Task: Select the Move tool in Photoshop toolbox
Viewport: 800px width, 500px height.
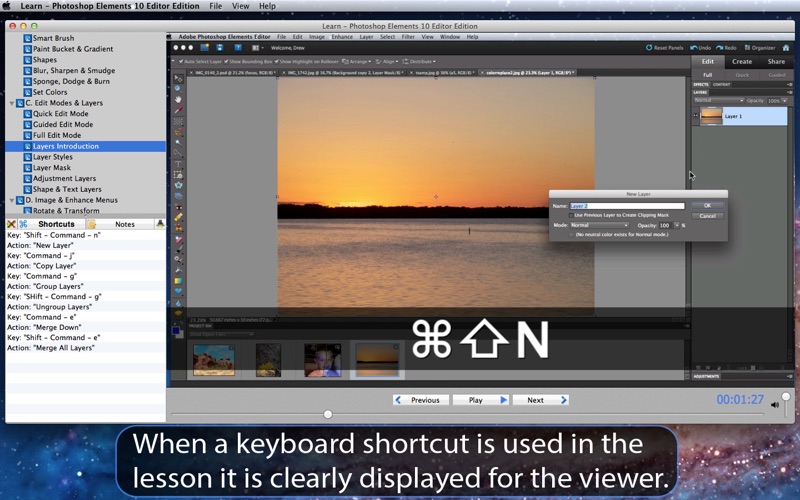Action: 178,79
